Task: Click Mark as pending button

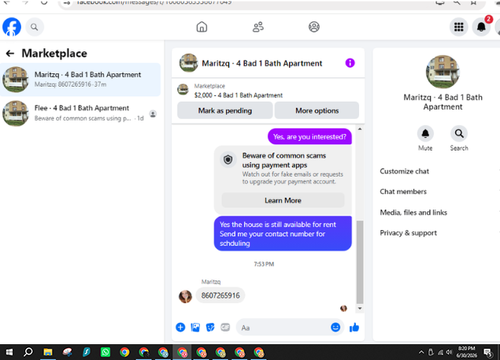Action: [x=225, y=111]
